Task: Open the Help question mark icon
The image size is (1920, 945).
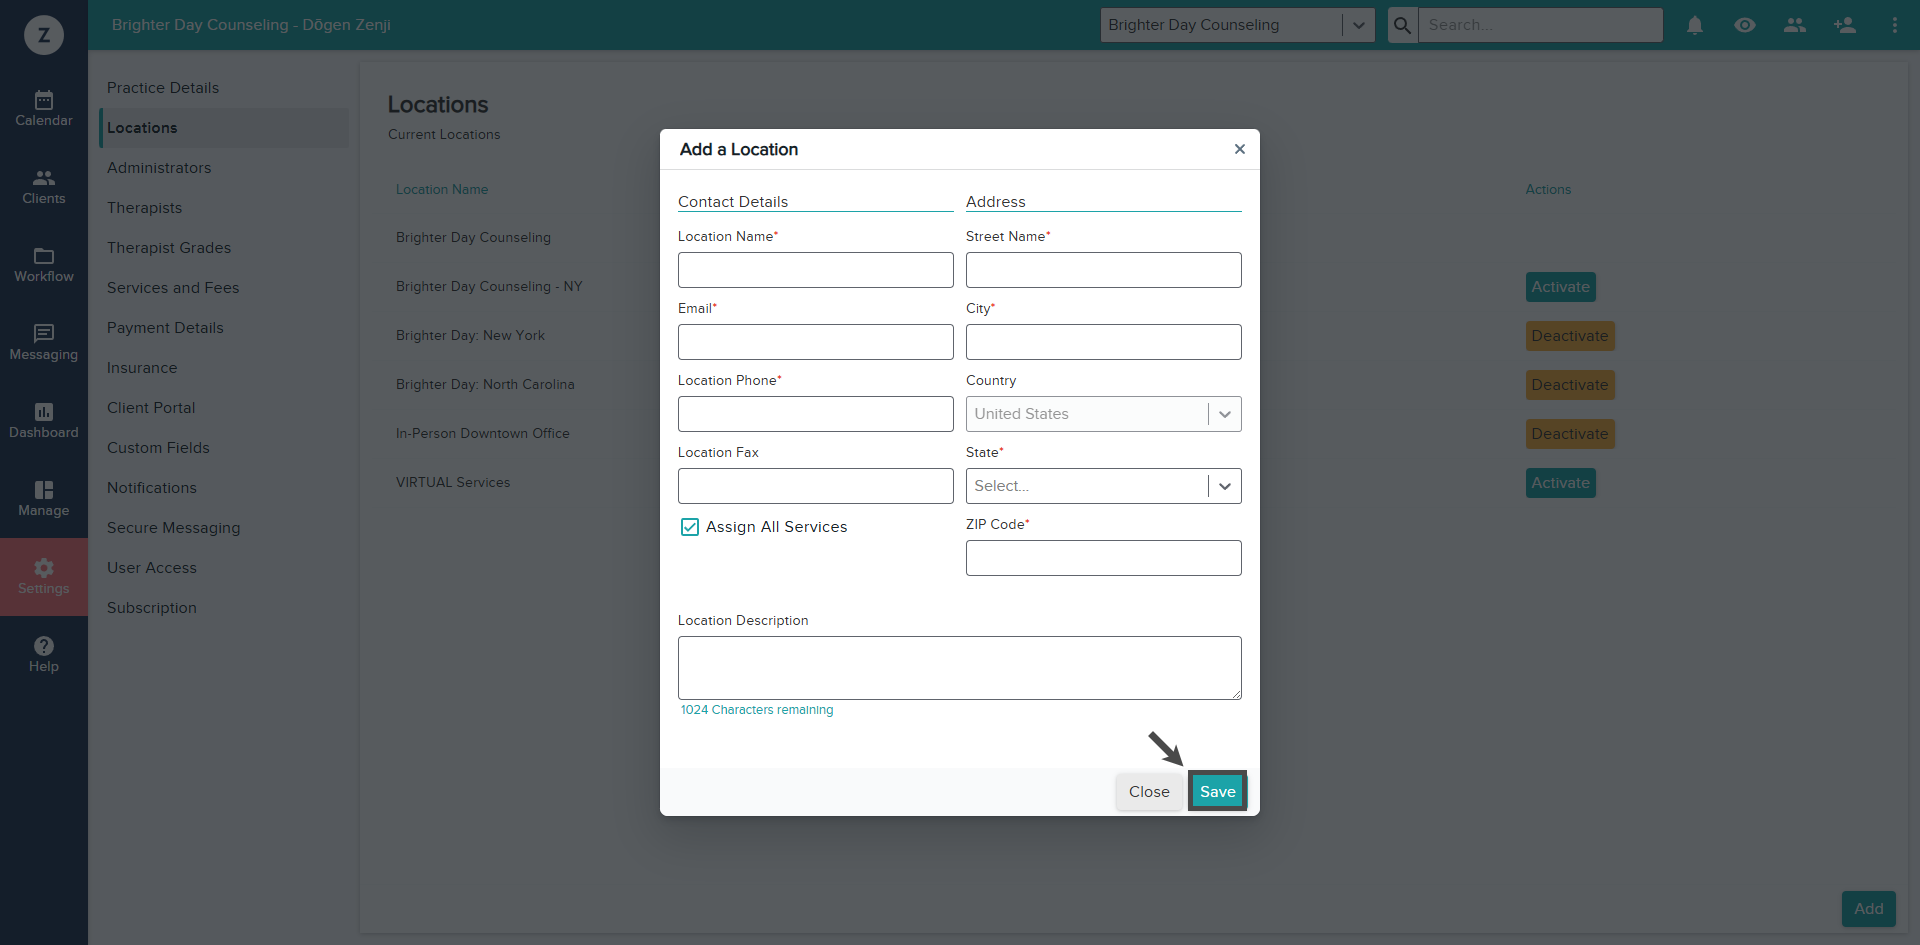Action: pyautogui.click(x=44, y=655)
